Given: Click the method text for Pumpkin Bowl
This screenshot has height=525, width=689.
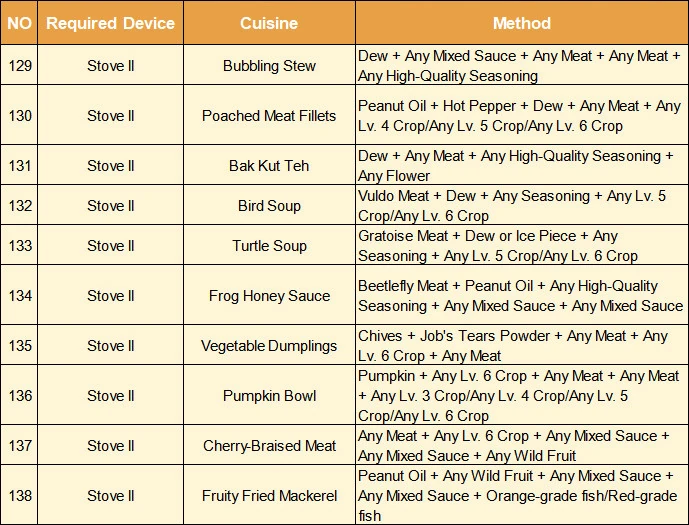Looking at the screenshot, I should coord(521,396).
